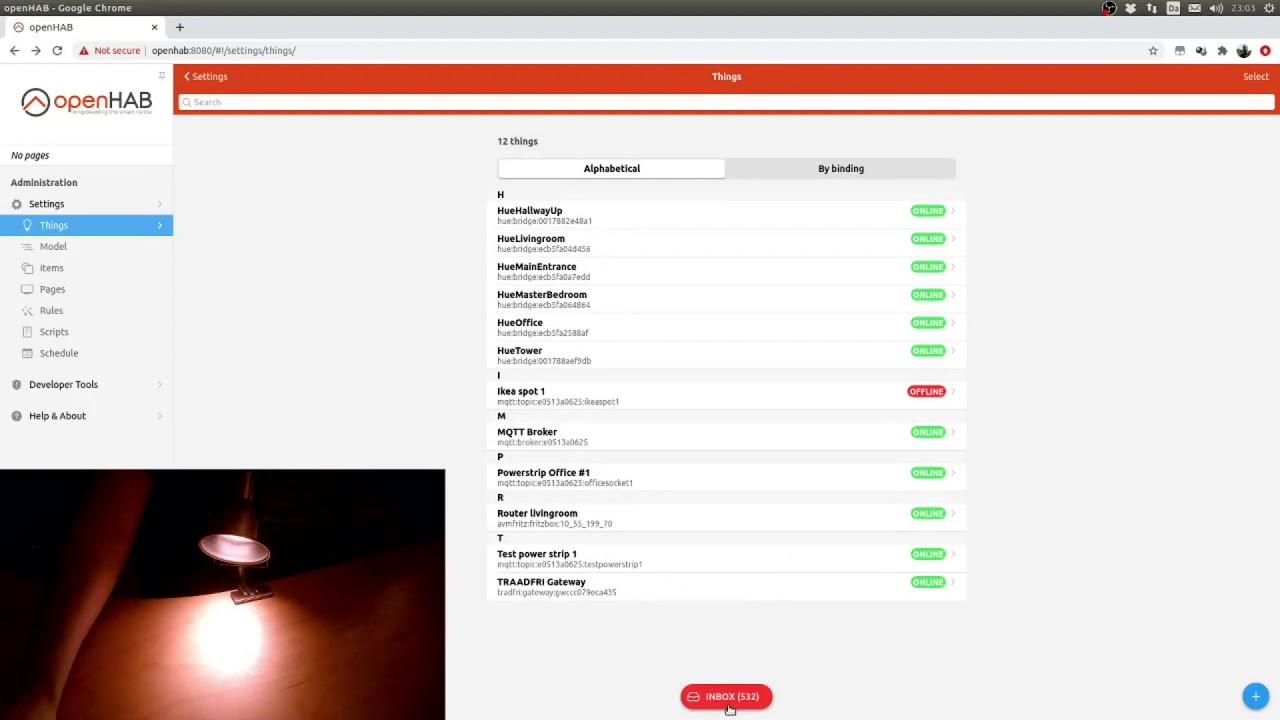Open the HueOffice thing
Image resolution: width=1280 pixels, height=720 pixels.
pyautogui.click(x=727, y=327)
